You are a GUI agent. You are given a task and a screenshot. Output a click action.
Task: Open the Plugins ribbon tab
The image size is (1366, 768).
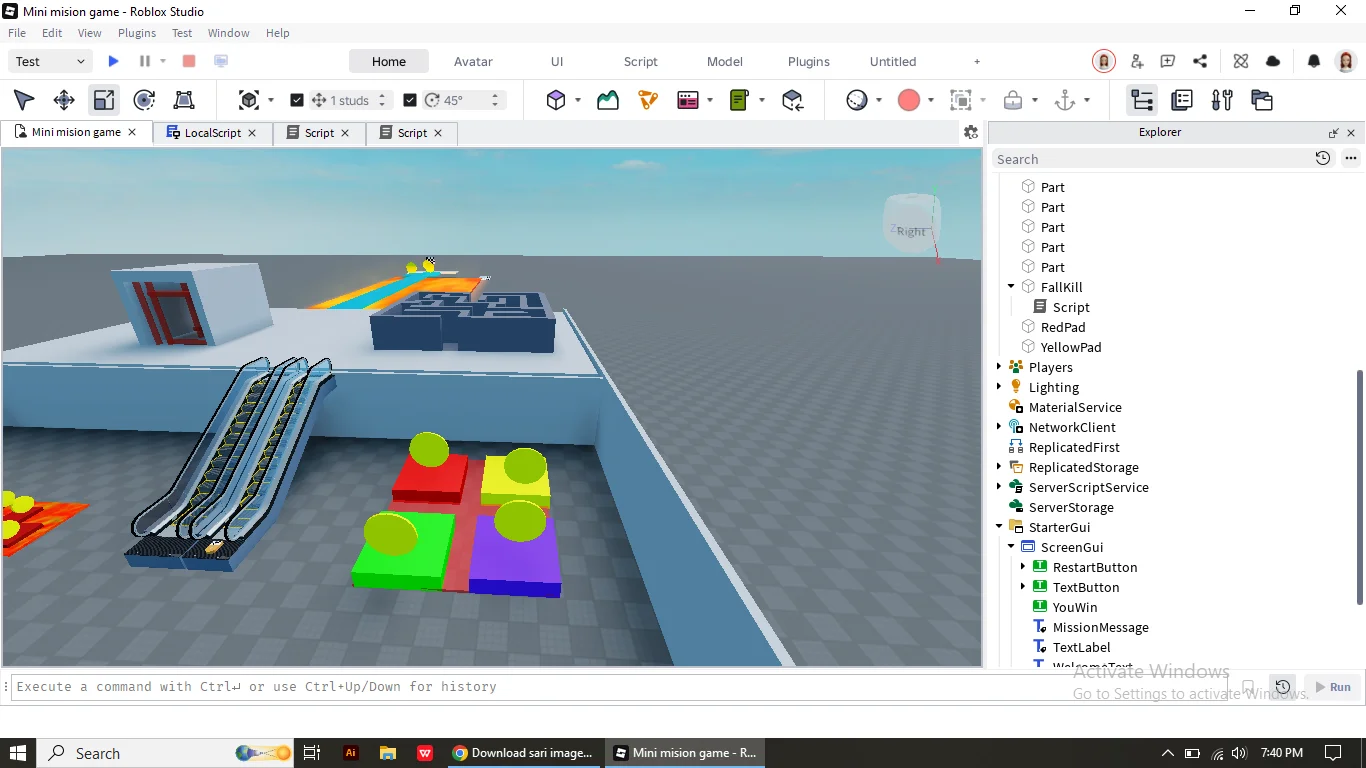808,61
